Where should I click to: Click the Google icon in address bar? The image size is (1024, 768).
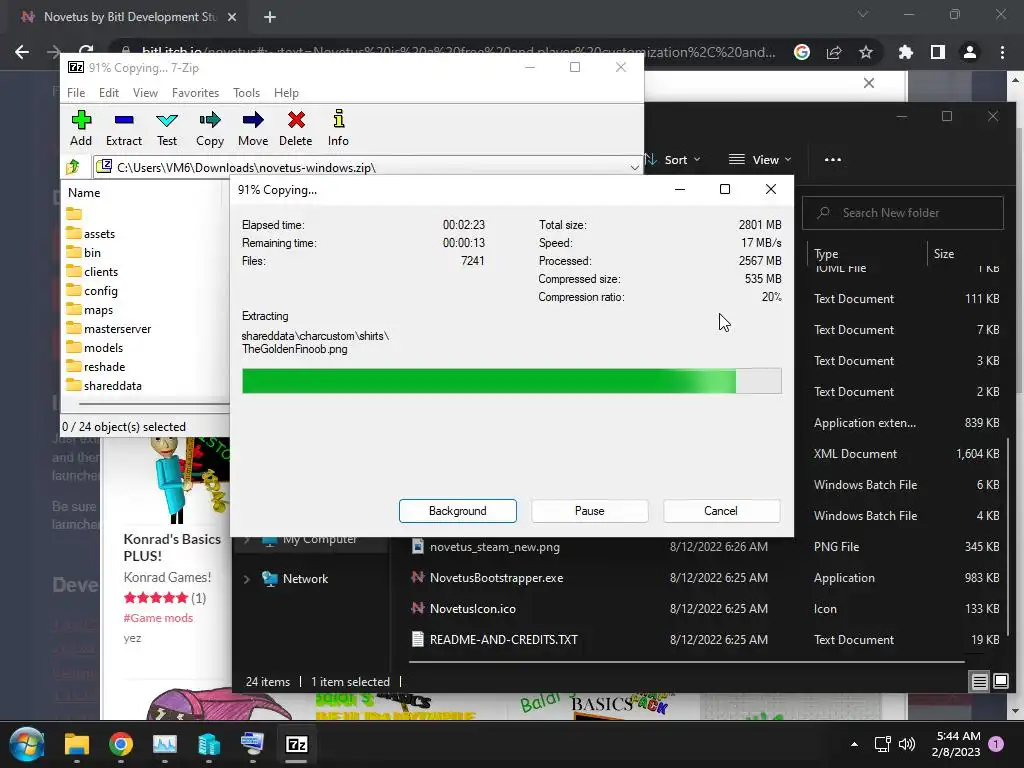(x=802, y=52)
